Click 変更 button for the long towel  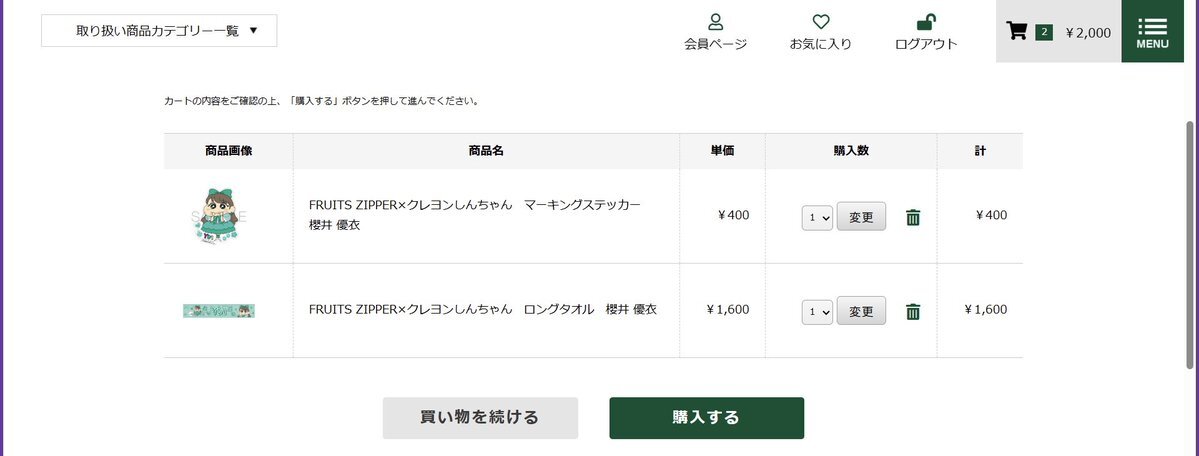861,311
